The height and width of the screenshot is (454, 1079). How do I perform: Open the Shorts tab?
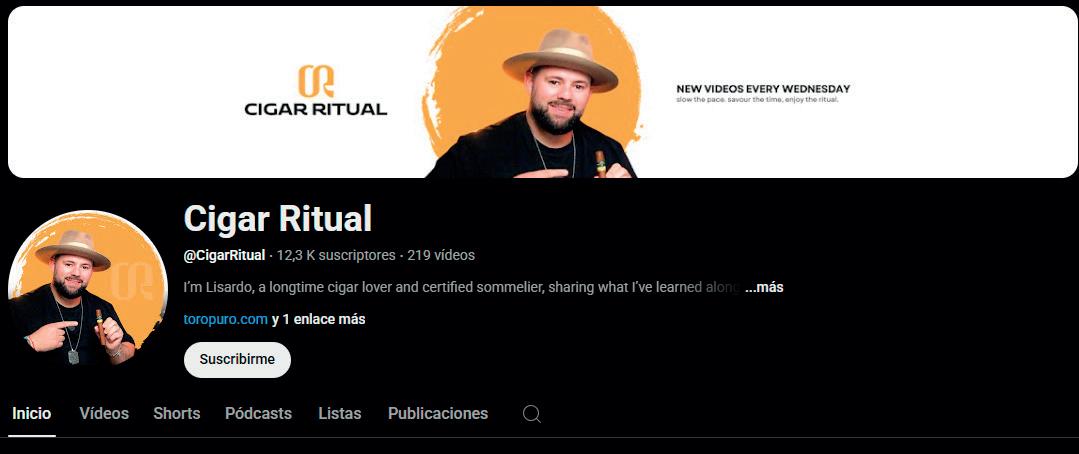(x=177, y=413)
